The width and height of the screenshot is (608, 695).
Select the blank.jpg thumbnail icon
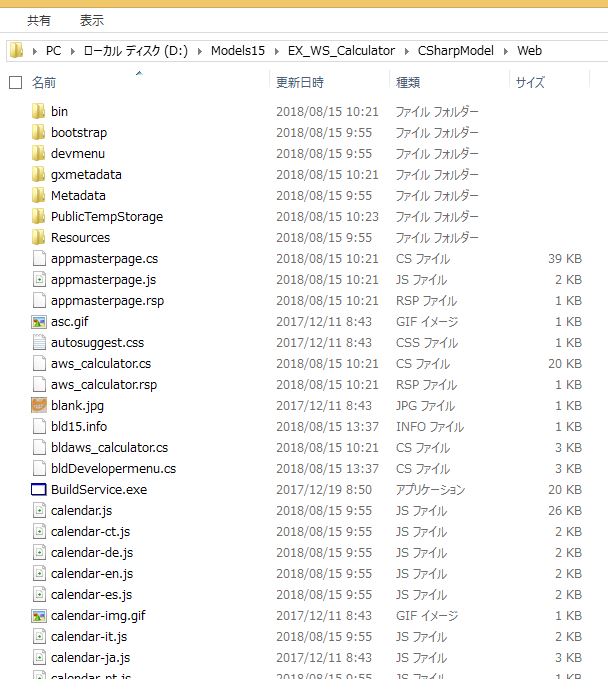tap(39, 405)
